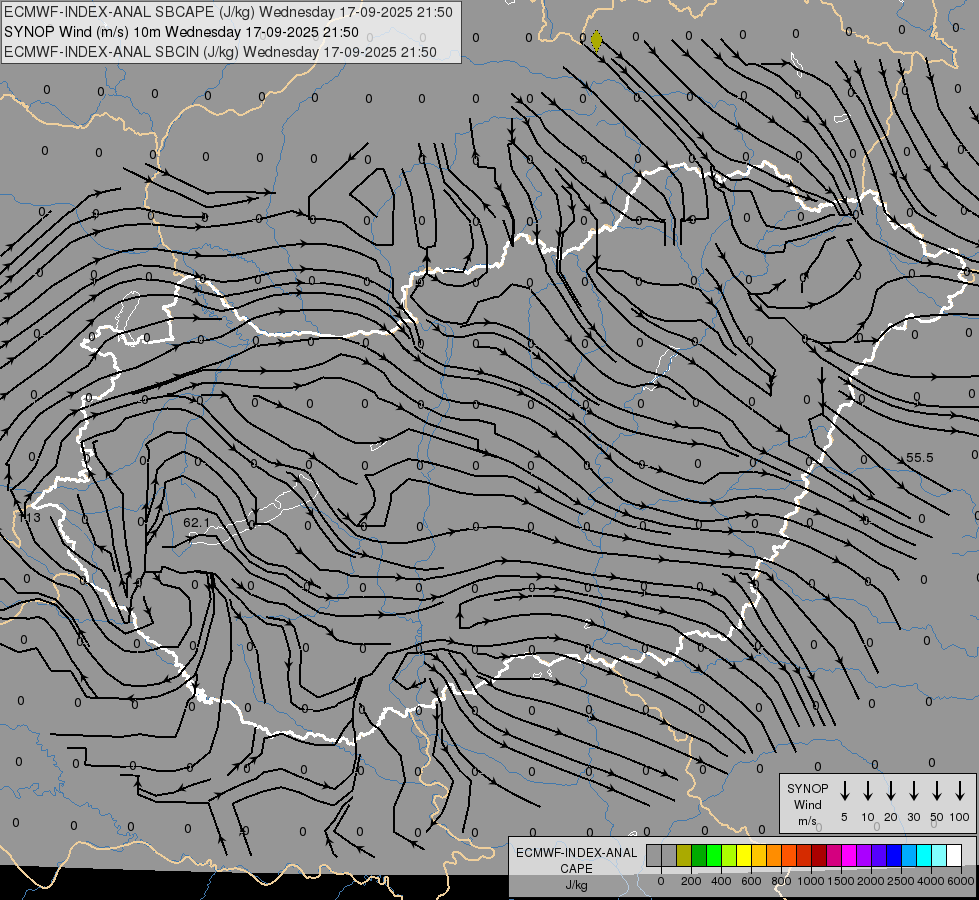Click the SBCAPE title line
Screen dimensions: 979x900
point(228,12)
